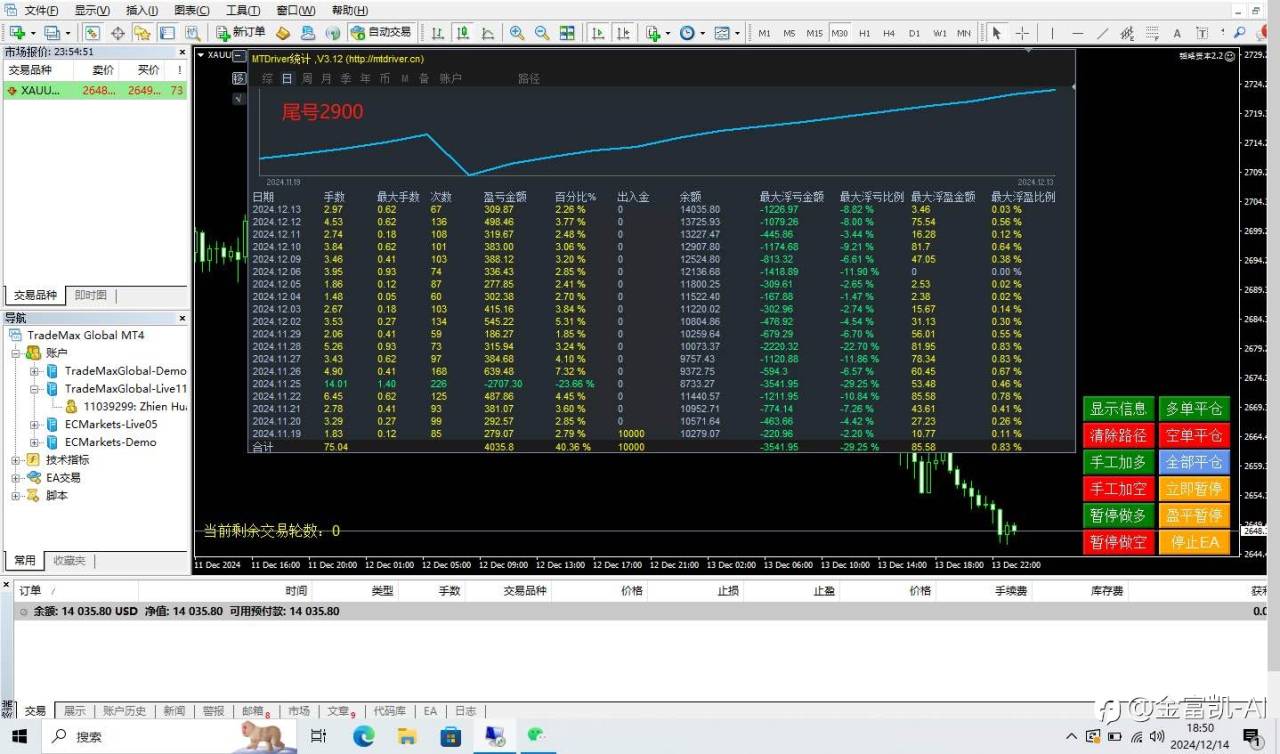Click the zoom in magnifier icon
The height and width of the screenshot is (754, 1280).
point(517,33)
